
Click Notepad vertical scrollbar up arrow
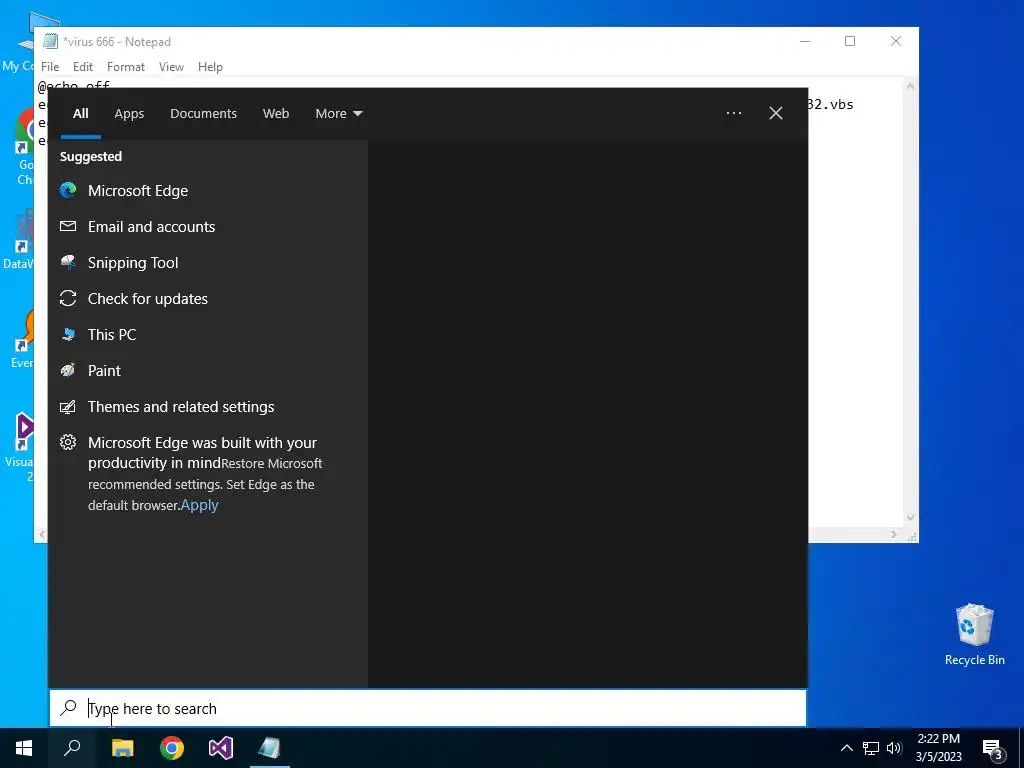[910, 86]
